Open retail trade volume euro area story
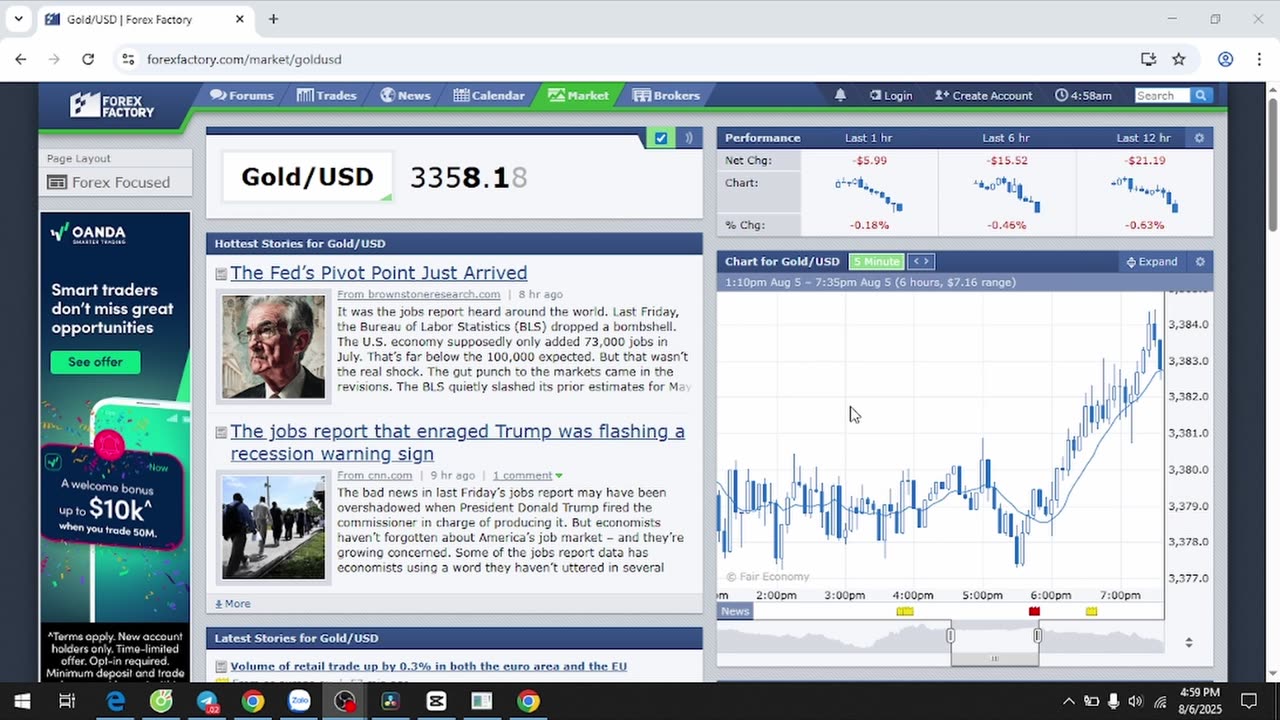The image size is (1280, 720). pos(429,666)
